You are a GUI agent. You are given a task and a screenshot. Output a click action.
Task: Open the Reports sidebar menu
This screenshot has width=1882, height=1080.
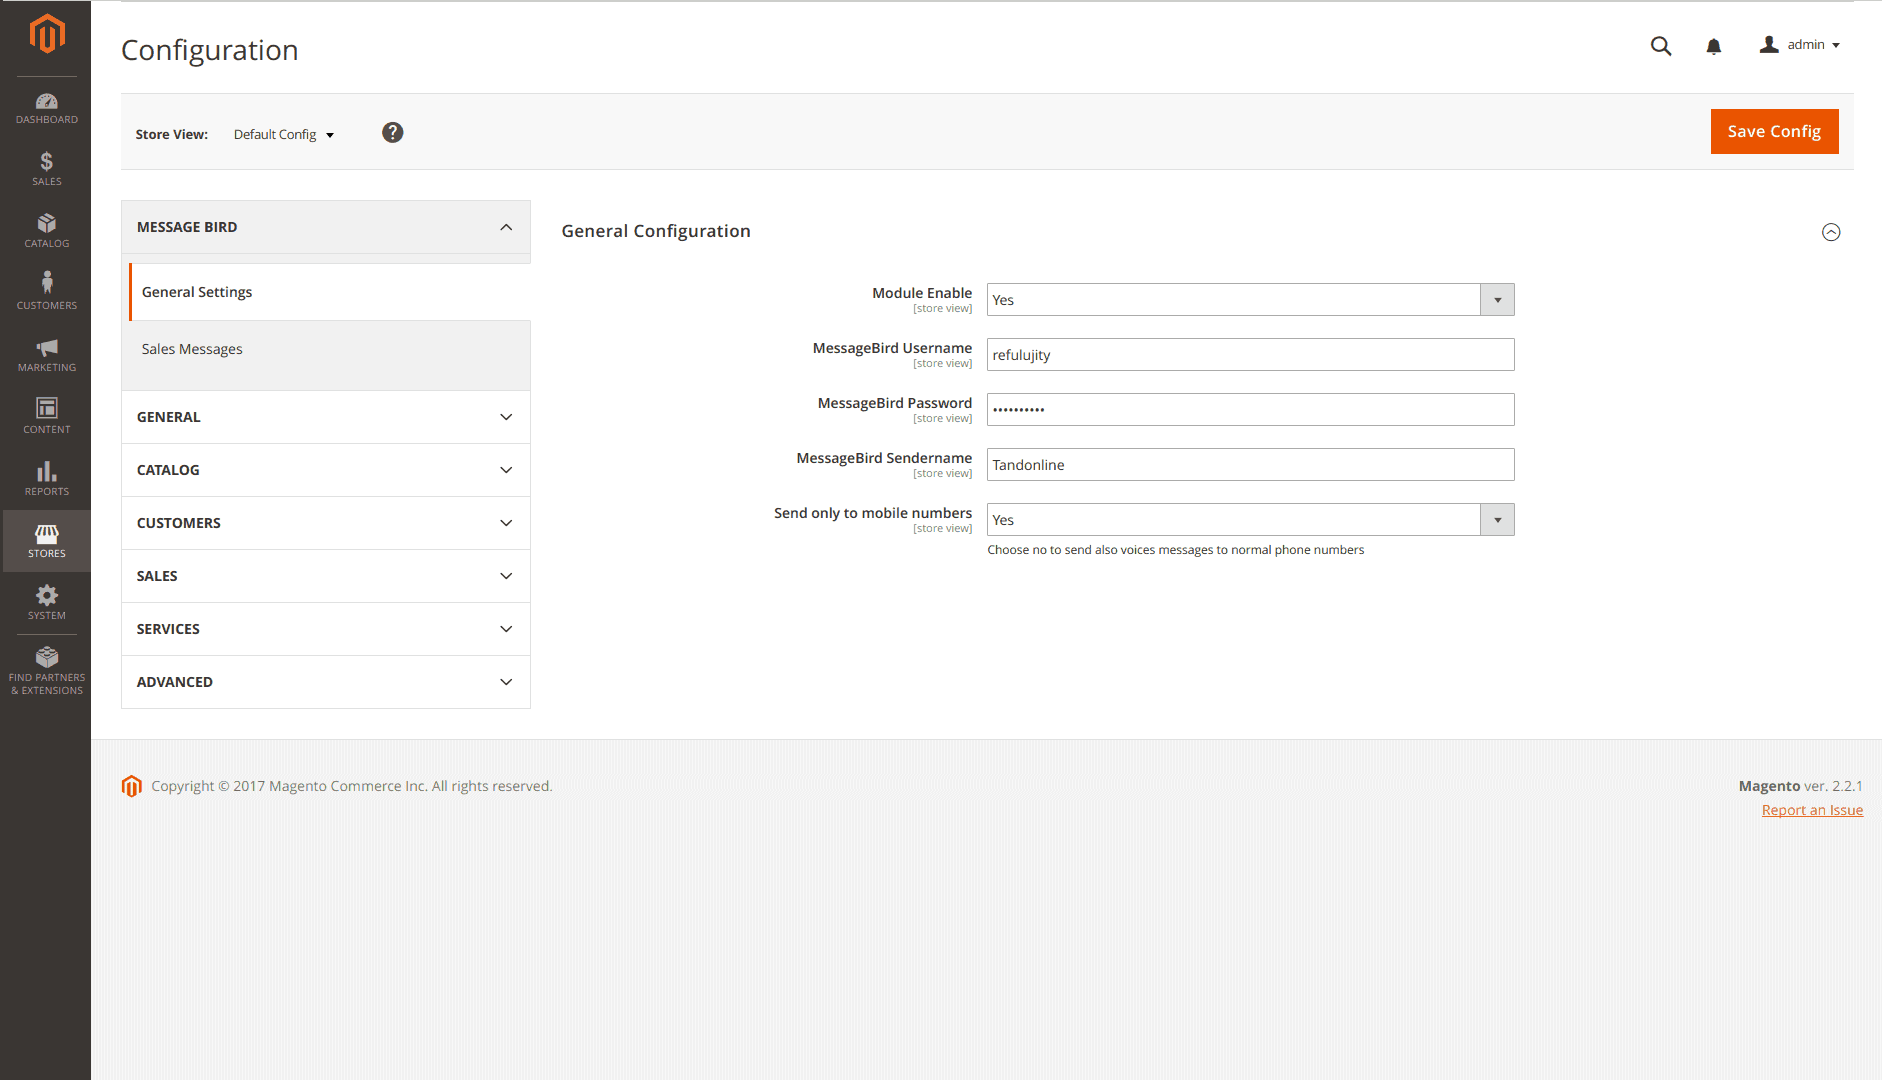tap(47, 479)
